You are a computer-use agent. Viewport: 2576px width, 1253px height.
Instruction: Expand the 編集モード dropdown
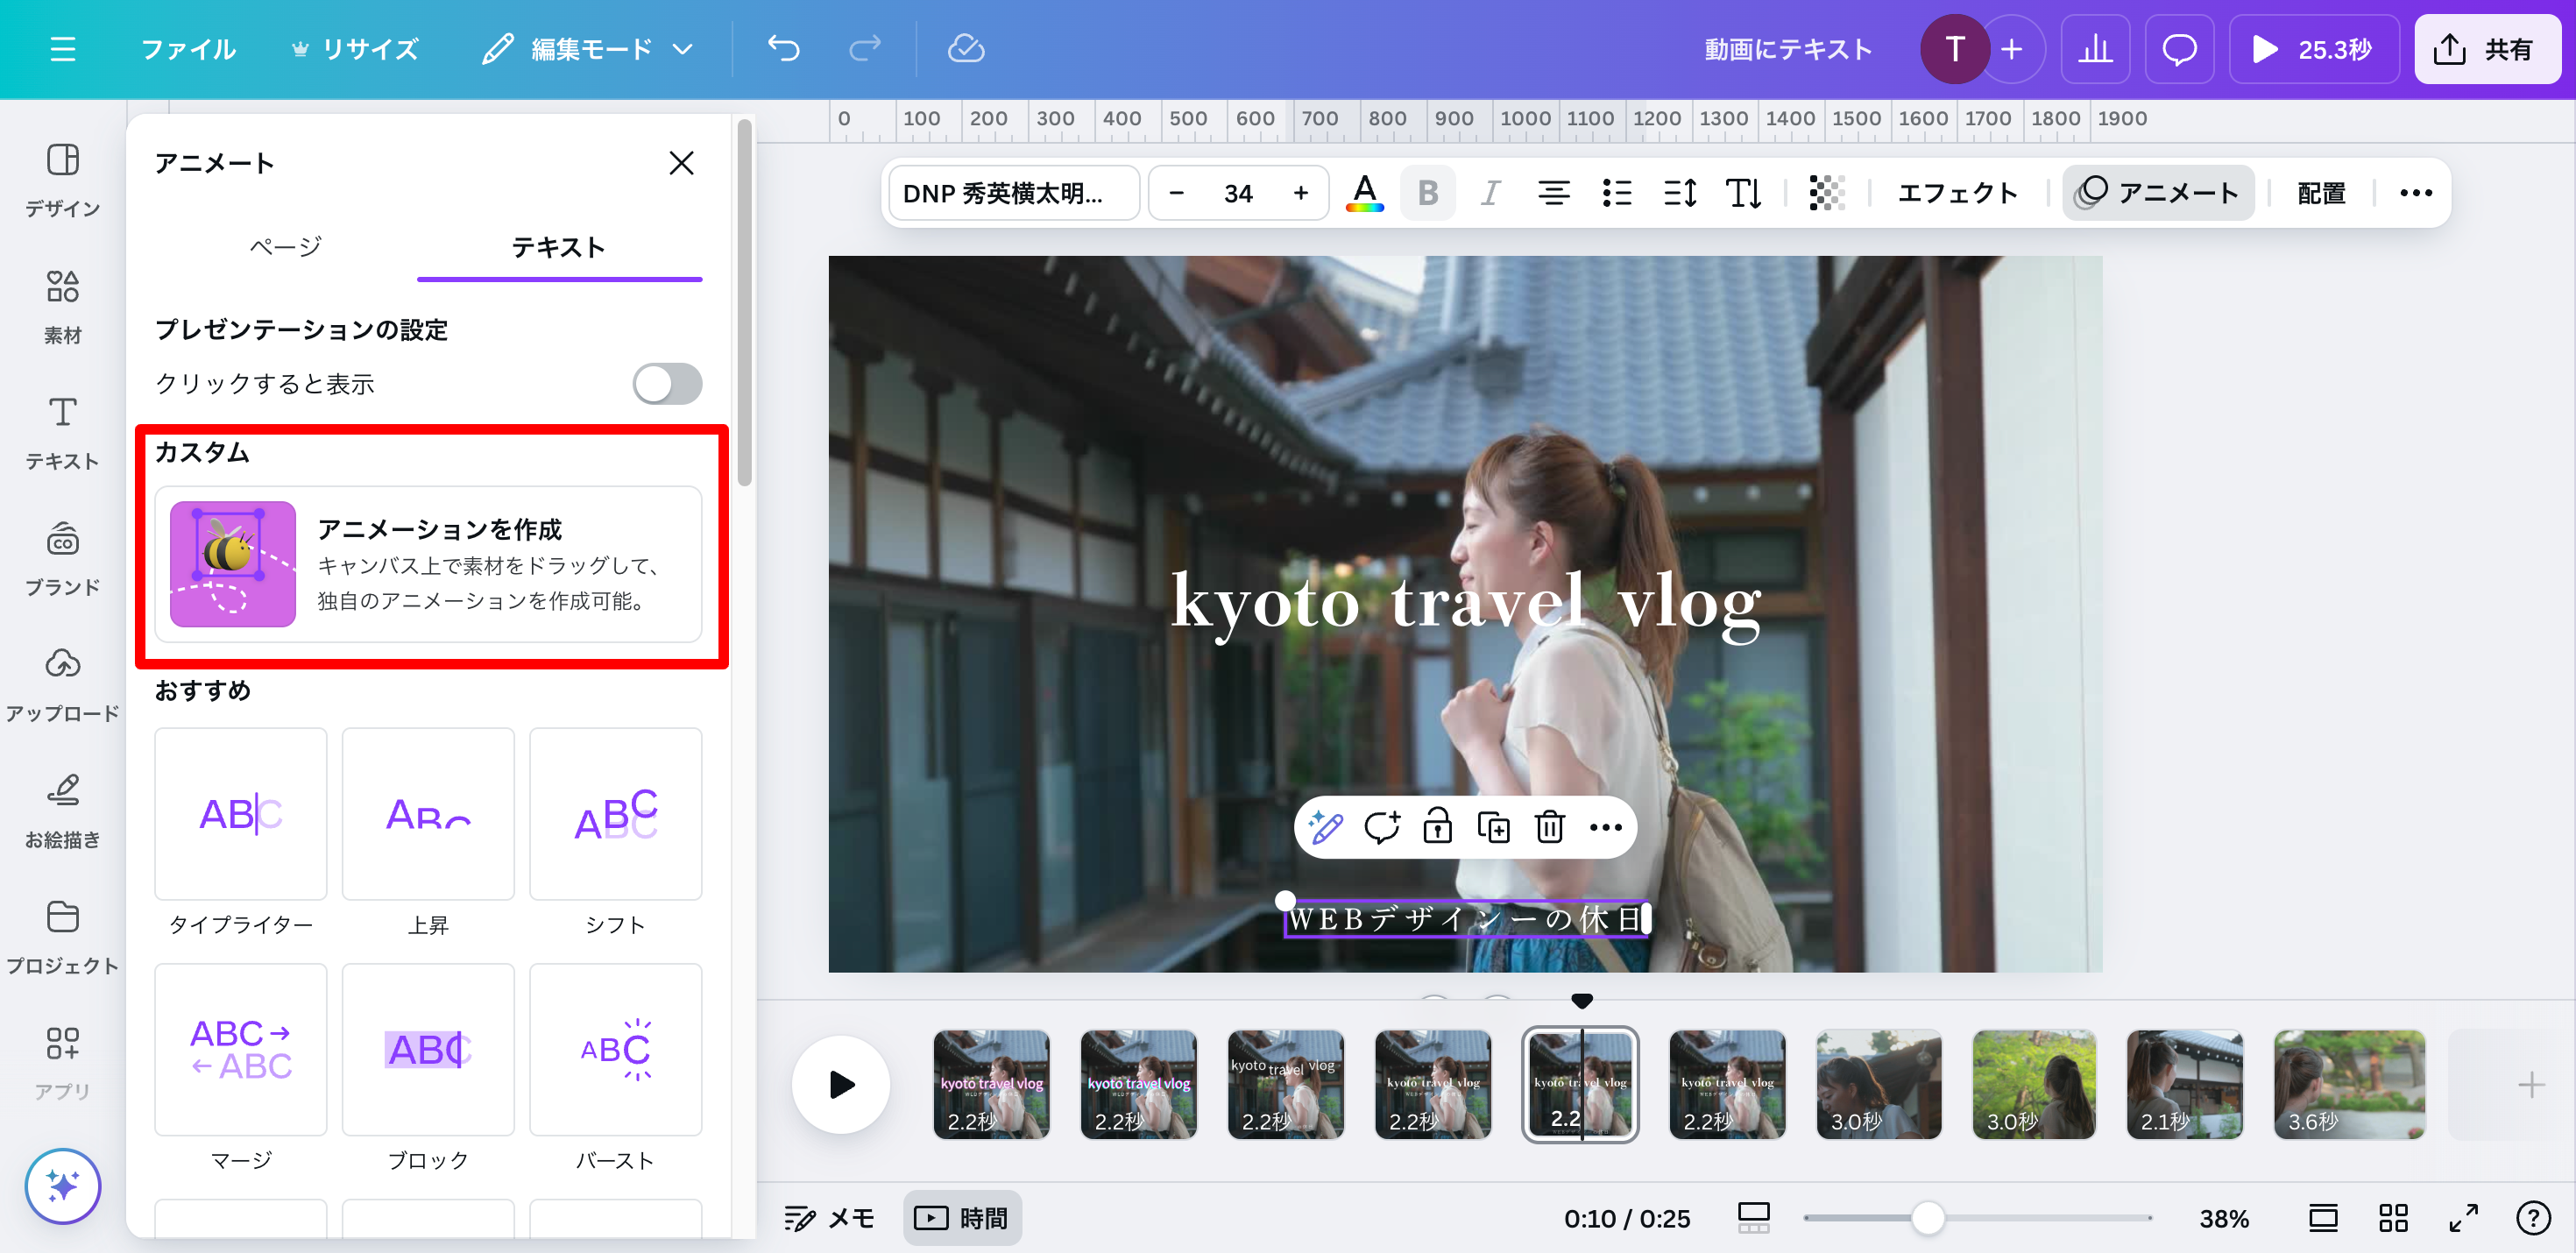(x=588, y=49)
